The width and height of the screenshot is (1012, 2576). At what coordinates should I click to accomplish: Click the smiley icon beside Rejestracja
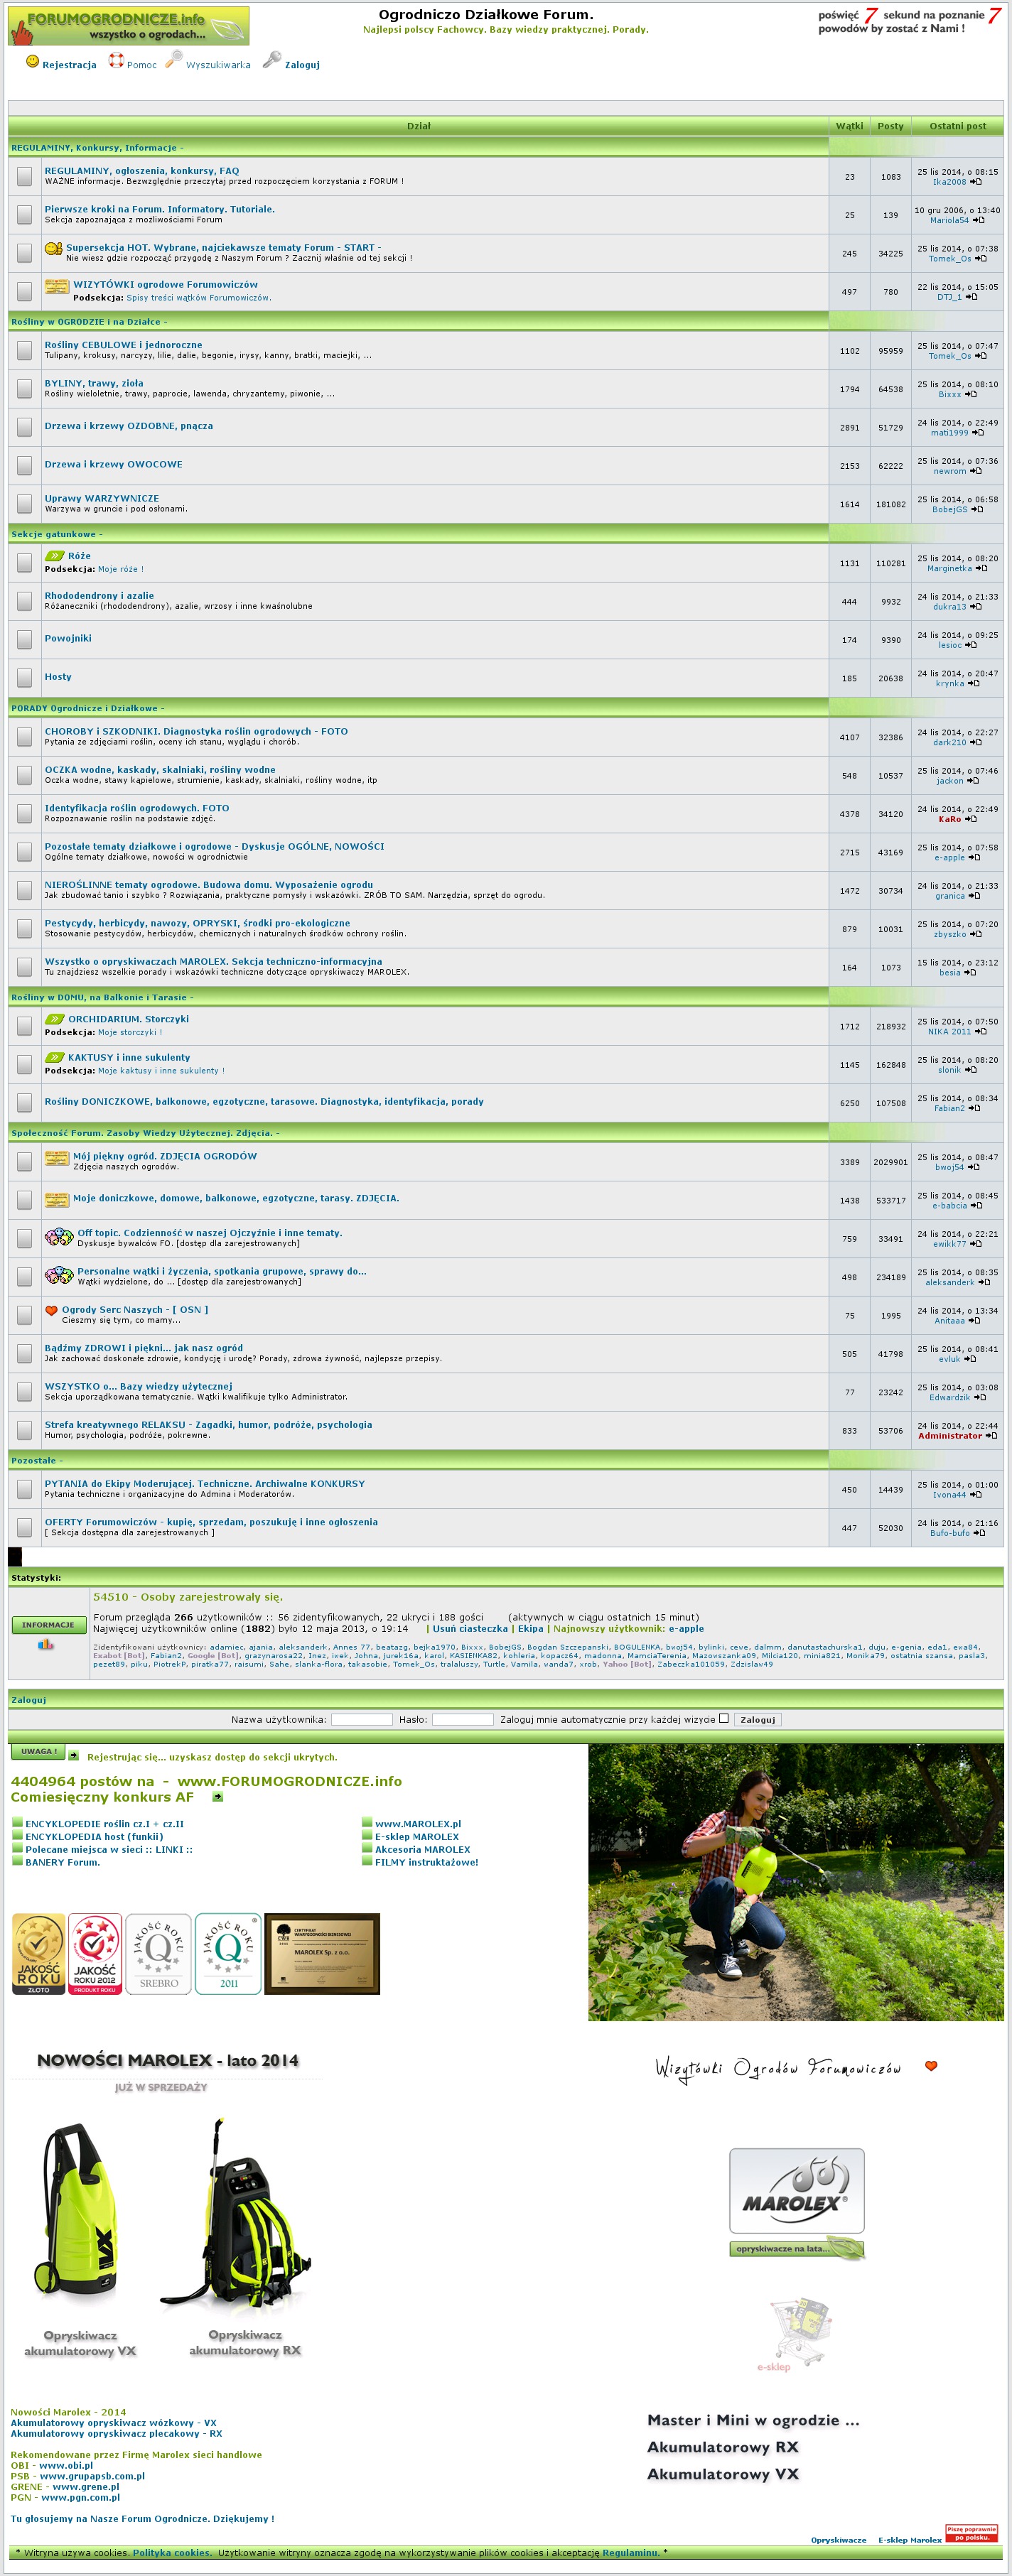33,61
